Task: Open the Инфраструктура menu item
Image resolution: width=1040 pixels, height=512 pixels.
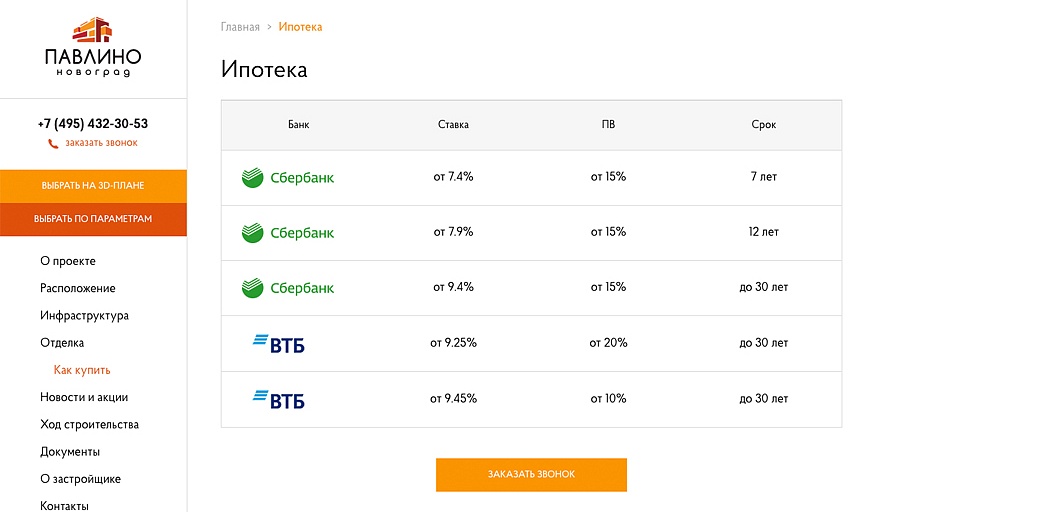Action: tap(84, 316)
